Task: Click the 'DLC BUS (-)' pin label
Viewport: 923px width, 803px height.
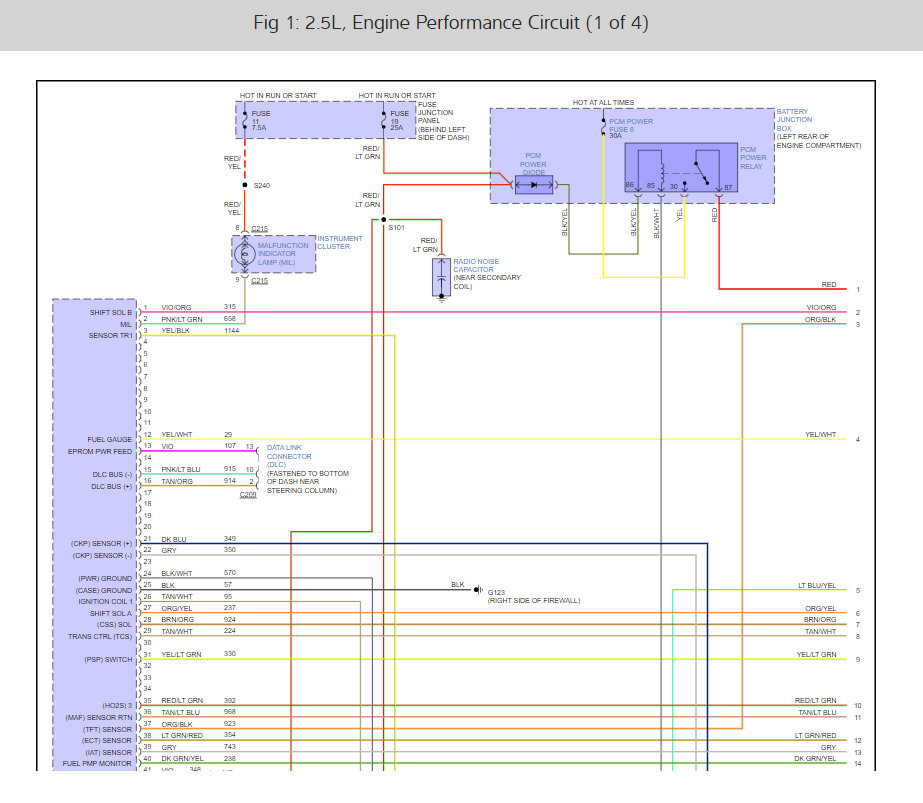Action: [x=112, y=474]
